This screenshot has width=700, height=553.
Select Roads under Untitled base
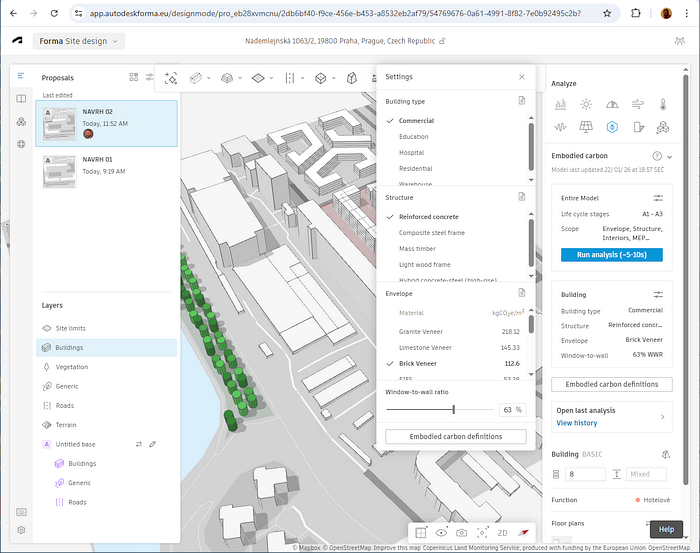(106, 503)
